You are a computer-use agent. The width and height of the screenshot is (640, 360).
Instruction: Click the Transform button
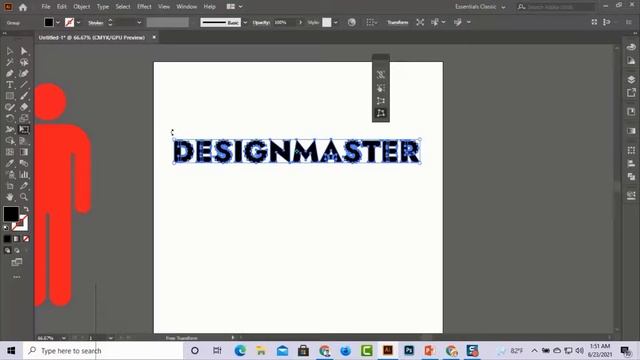coord(398,22)
